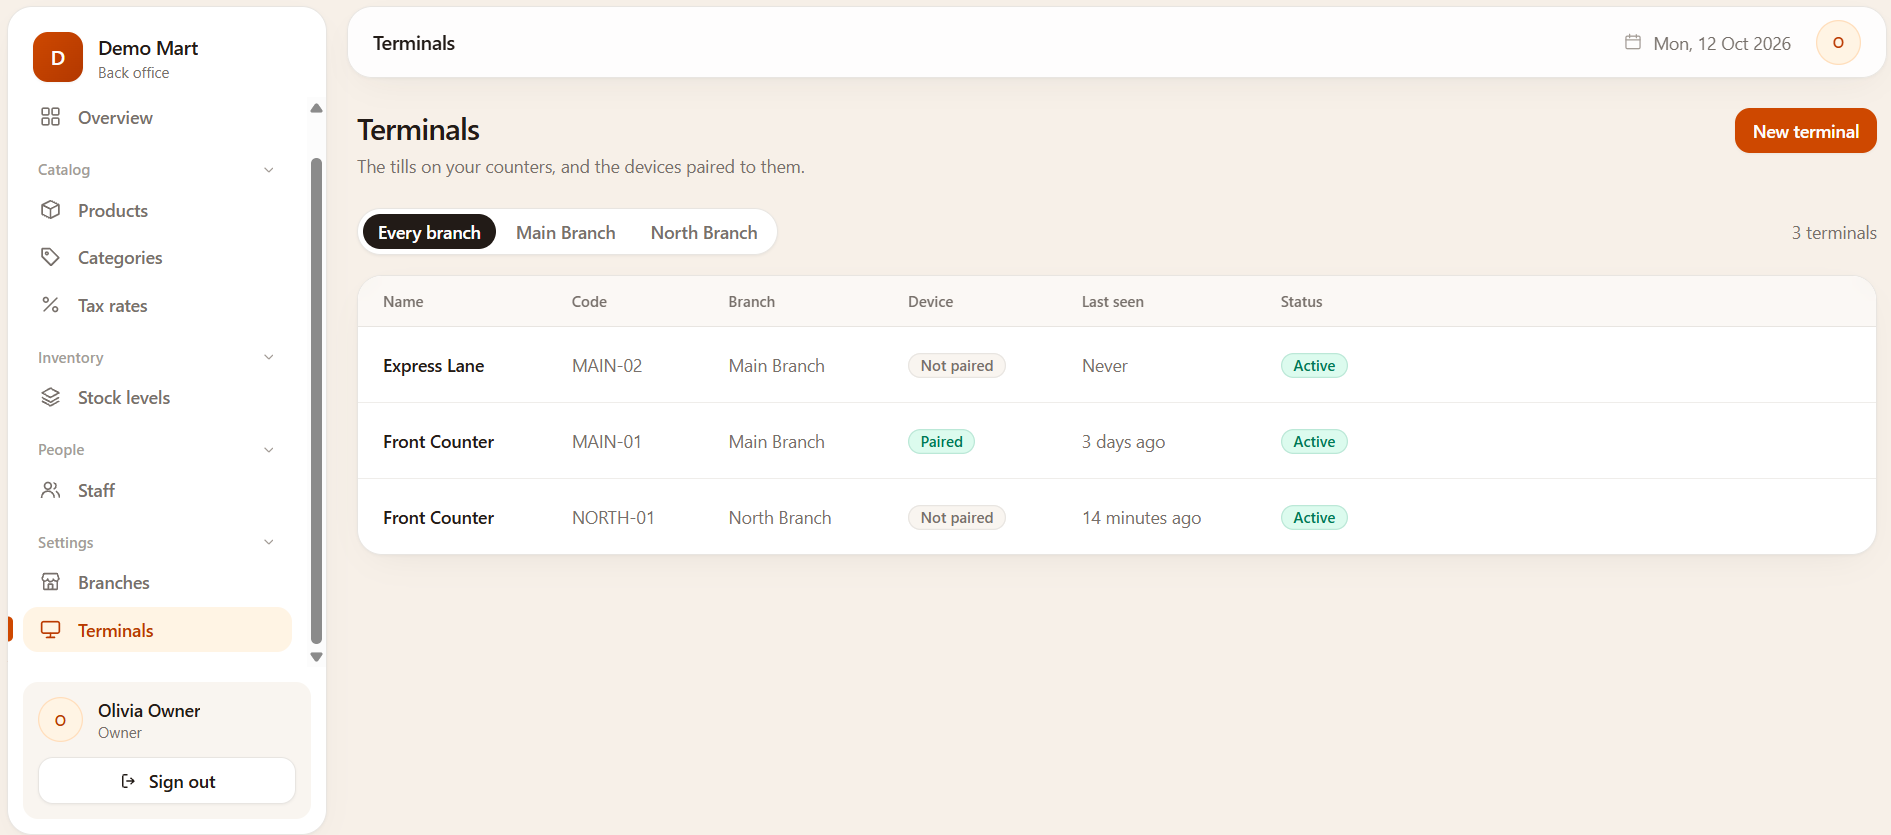This screenshot has width=1891, height=835.
Task: Click the calendar icon in header
Action: pos(1633,42)
